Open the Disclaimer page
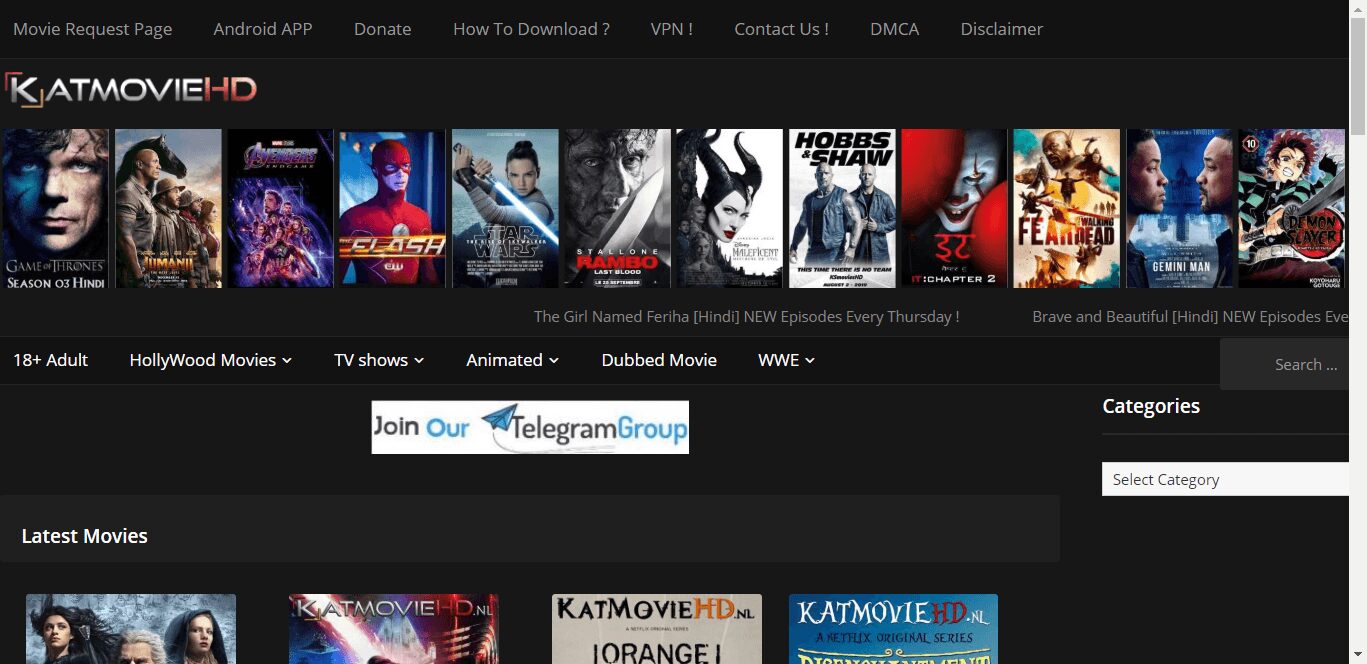Image resolution: width=1367 pixels, height=664 pixels. click(1001, 29)
